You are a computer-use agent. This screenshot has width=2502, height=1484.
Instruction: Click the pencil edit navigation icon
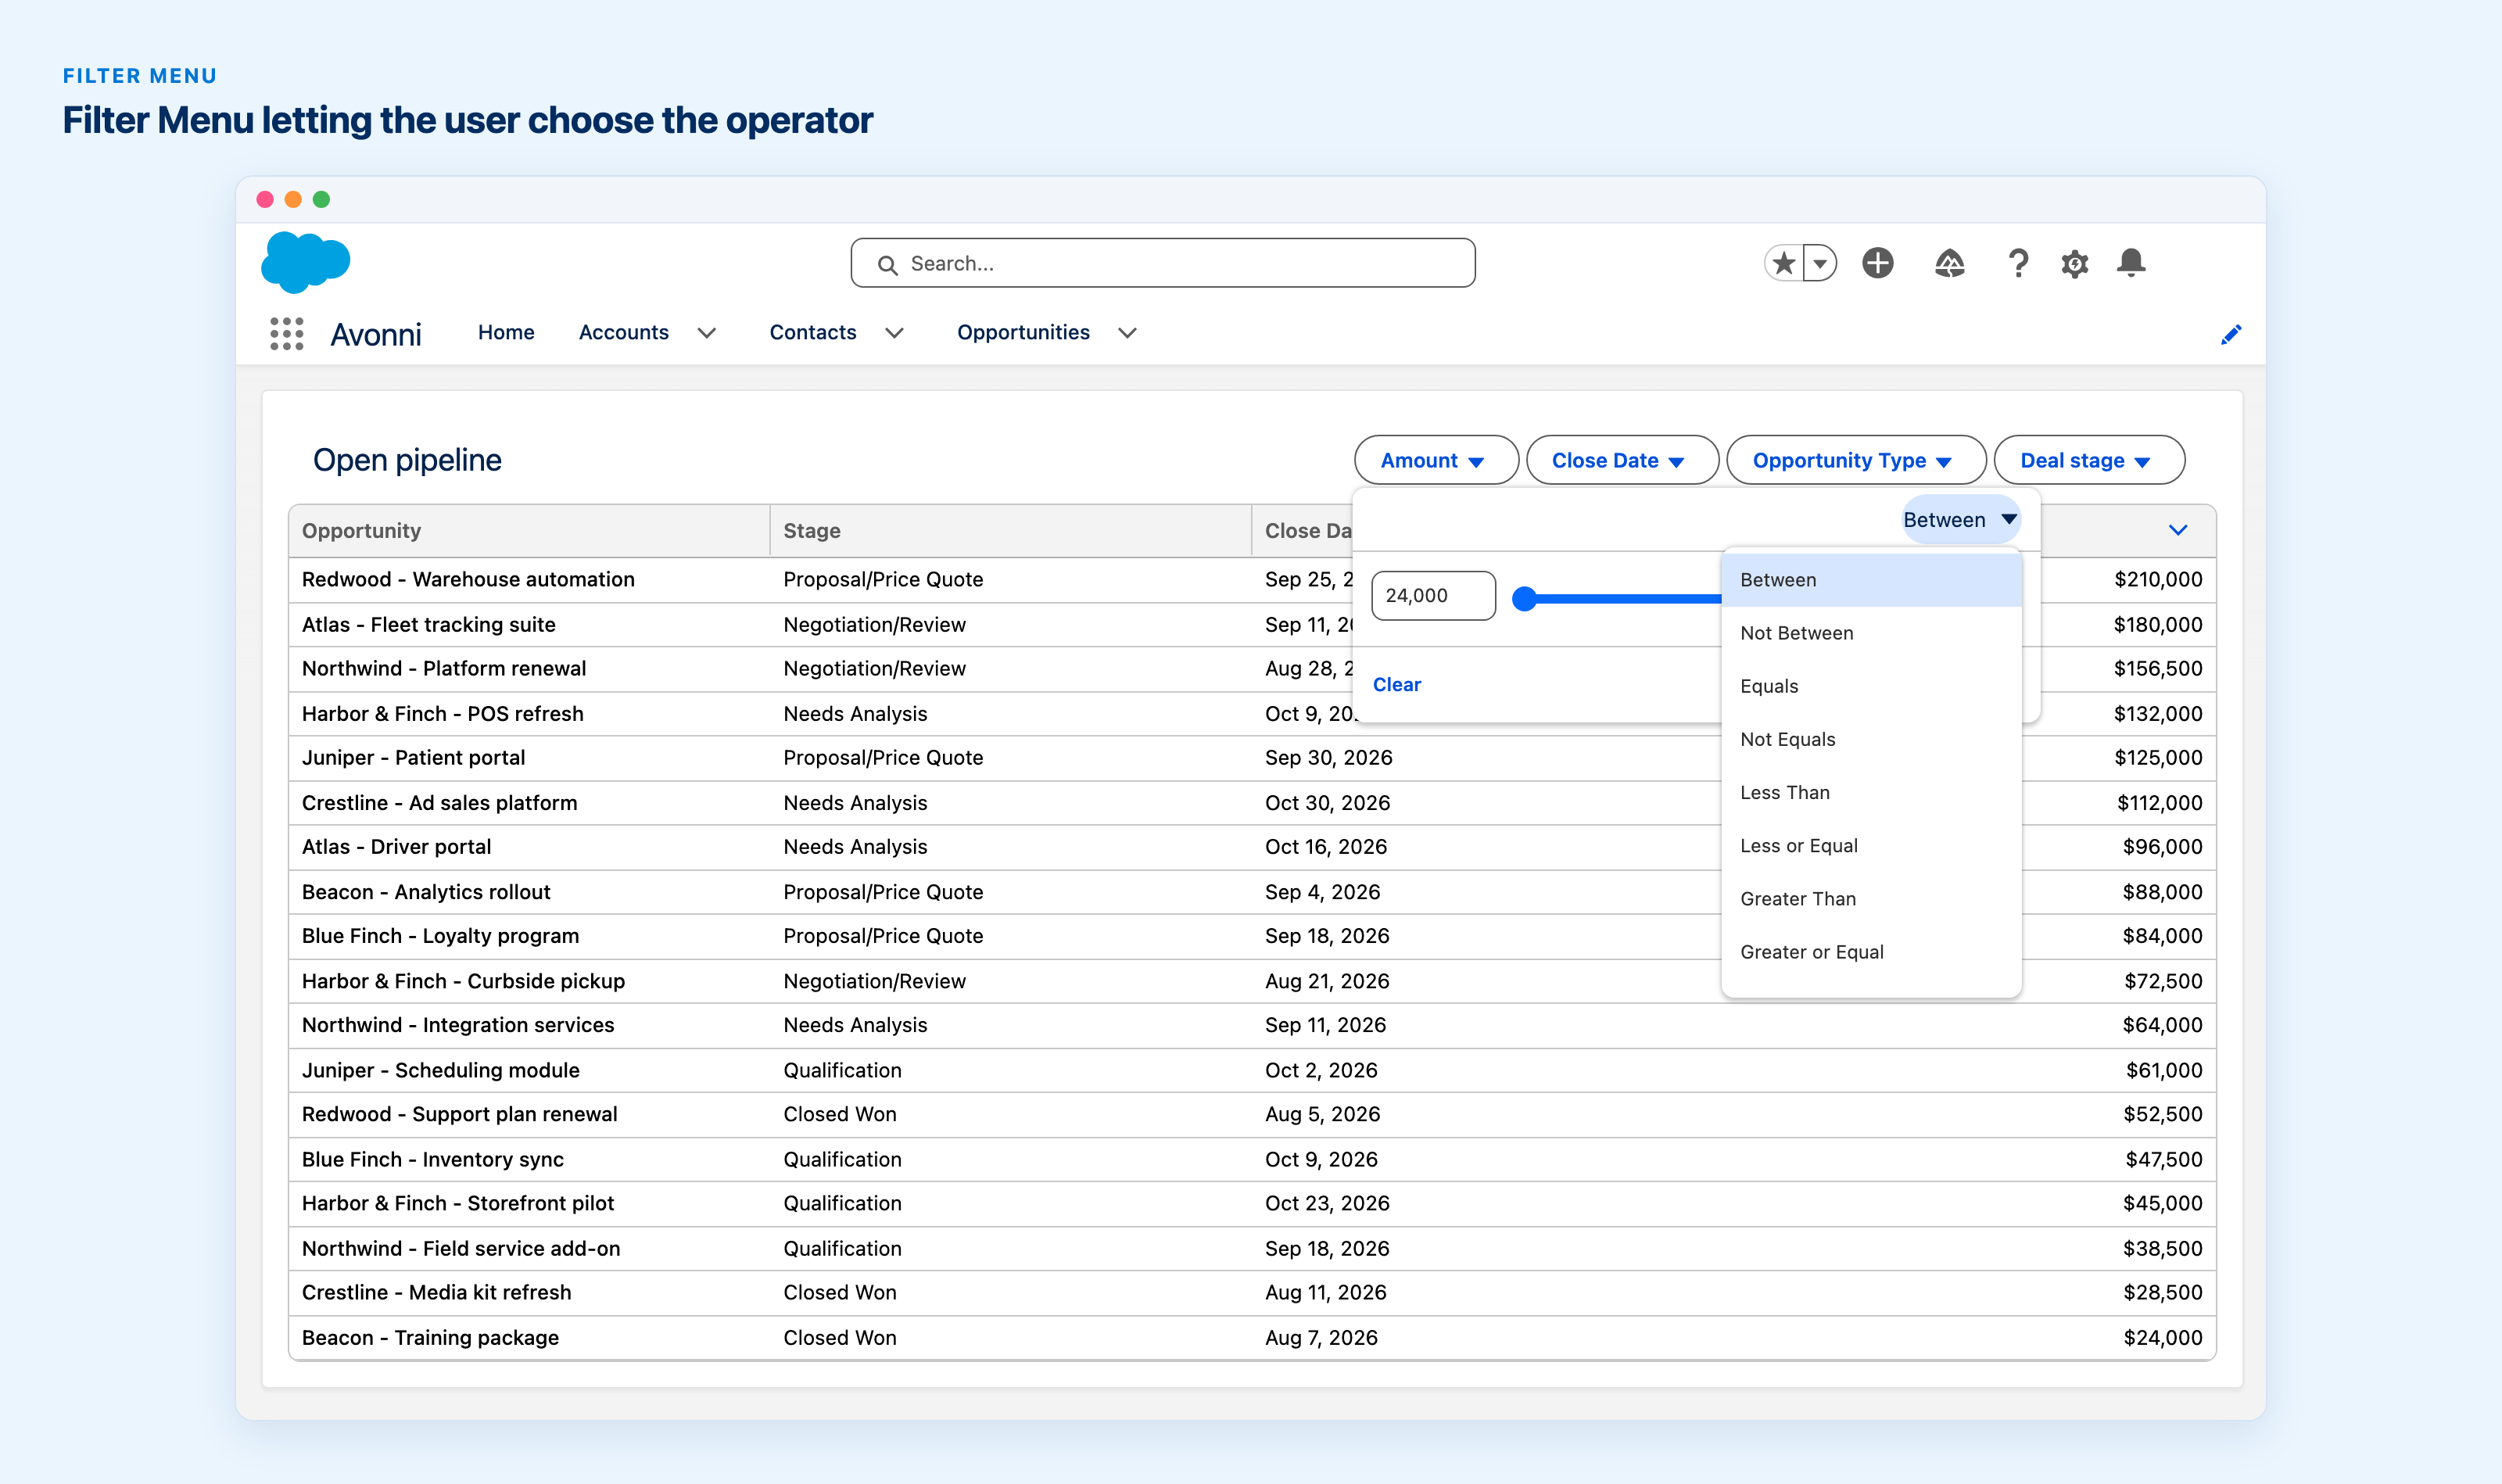click(x=2230, y=334)
